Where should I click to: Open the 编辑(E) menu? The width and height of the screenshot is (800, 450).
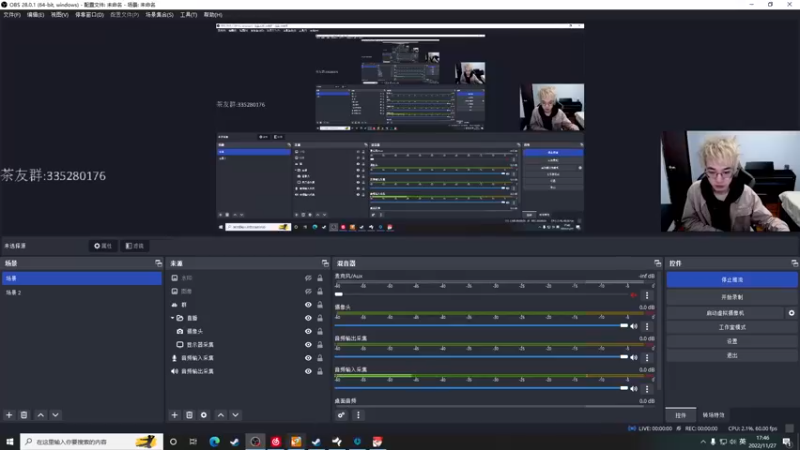35,15
